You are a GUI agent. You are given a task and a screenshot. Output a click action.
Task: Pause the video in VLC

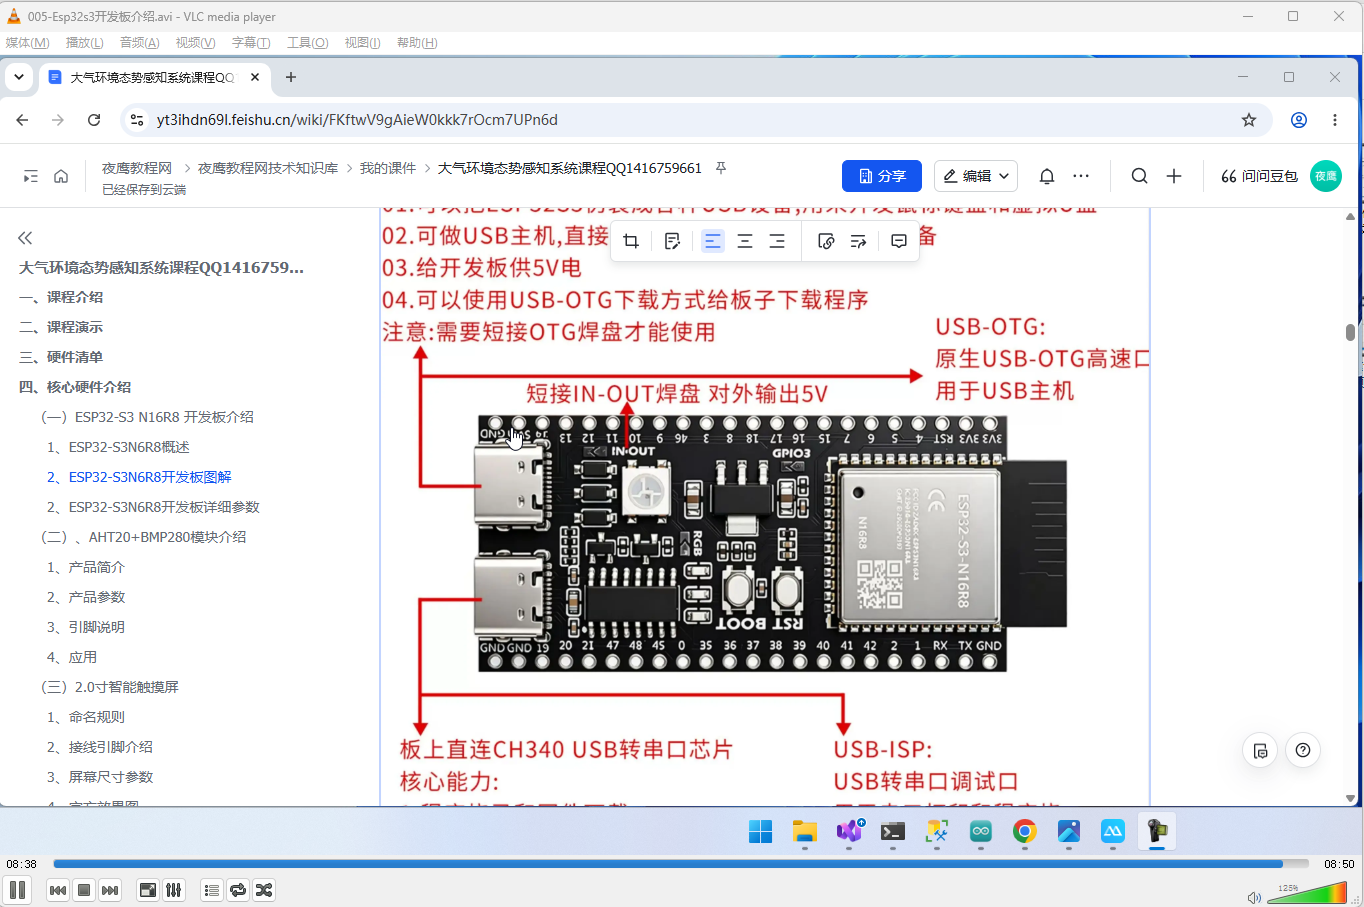[x=17, y=890]
